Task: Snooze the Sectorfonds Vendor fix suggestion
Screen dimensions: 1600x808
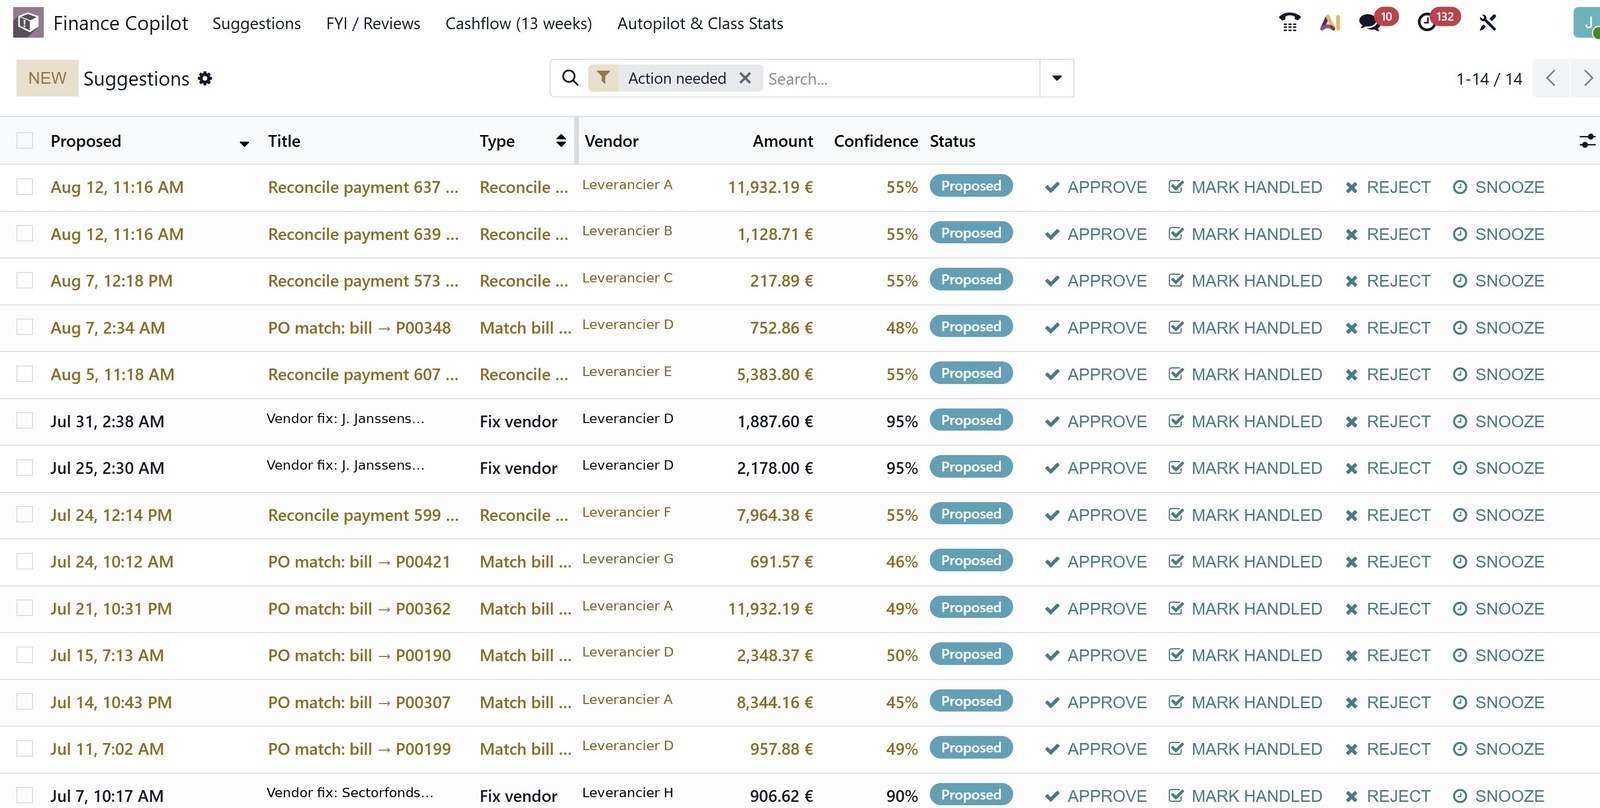Action: pyautogui.click(x=1498, y=796)
